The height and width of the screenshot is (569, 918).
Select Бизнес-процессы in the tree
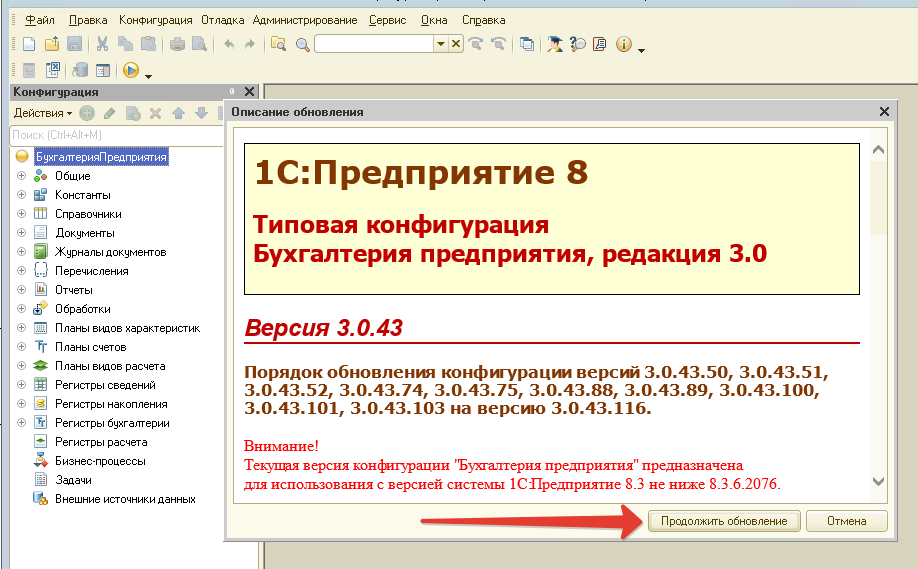(100, 461)
